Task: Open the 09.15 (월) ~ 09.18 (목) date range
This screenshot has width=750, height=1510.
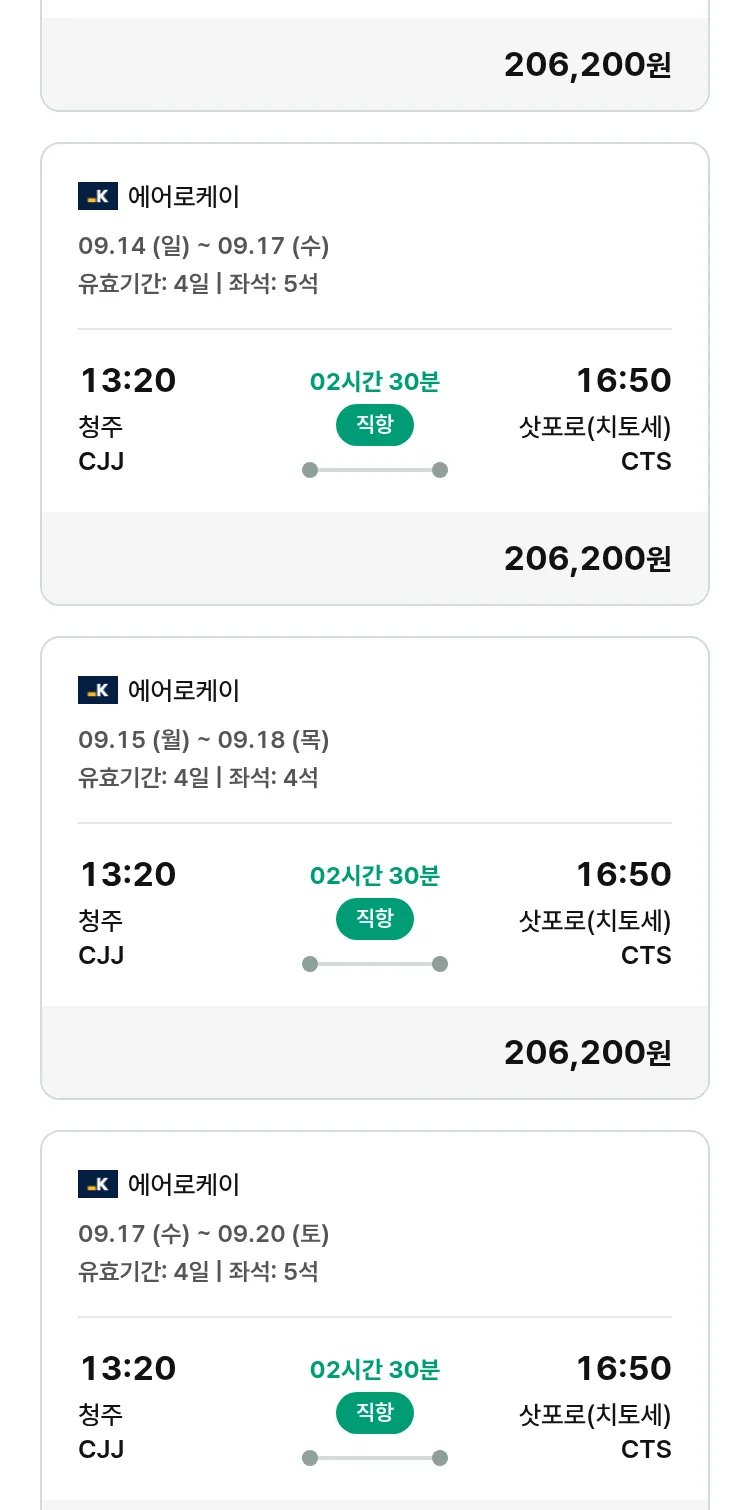Action: tap(203, 740)
